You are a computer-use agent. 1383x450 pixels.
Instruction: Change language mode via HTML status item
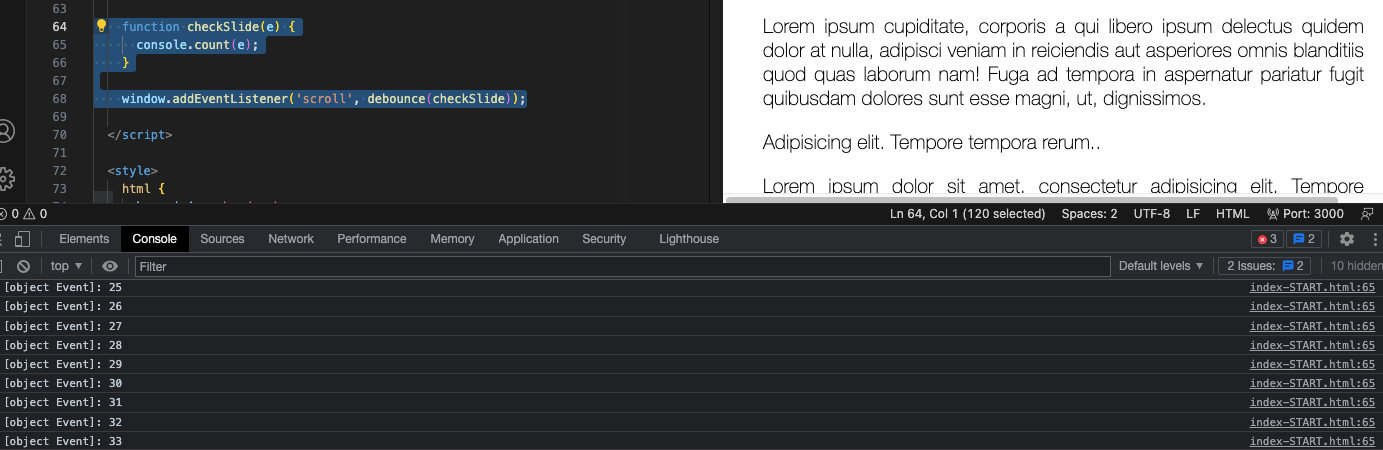1232,214
